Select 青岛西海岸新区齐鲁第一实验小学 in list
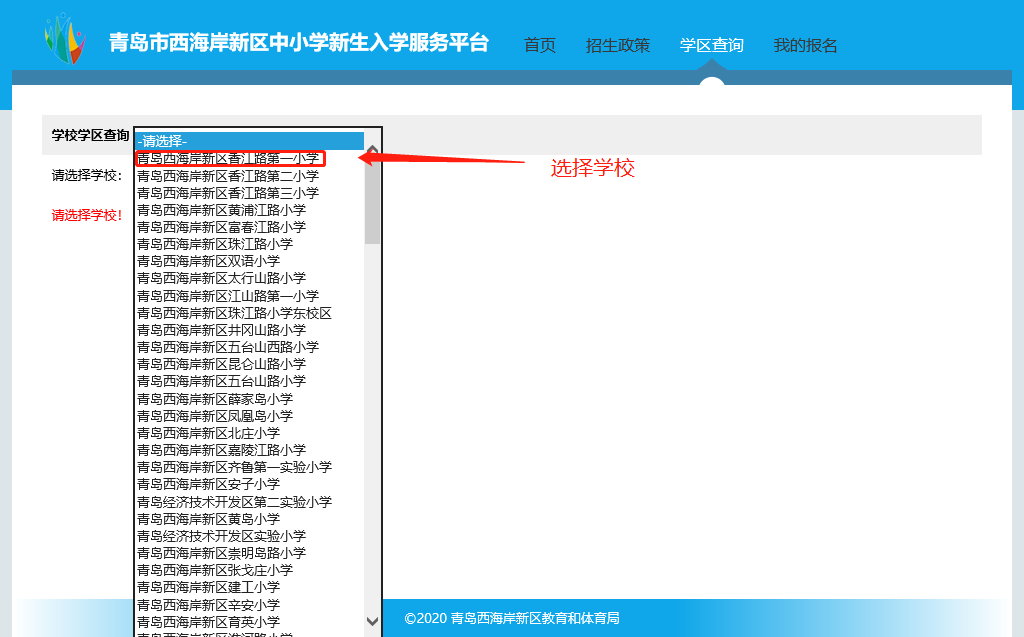Viewport: 1024px width, 637px height. tap(249, 466)
